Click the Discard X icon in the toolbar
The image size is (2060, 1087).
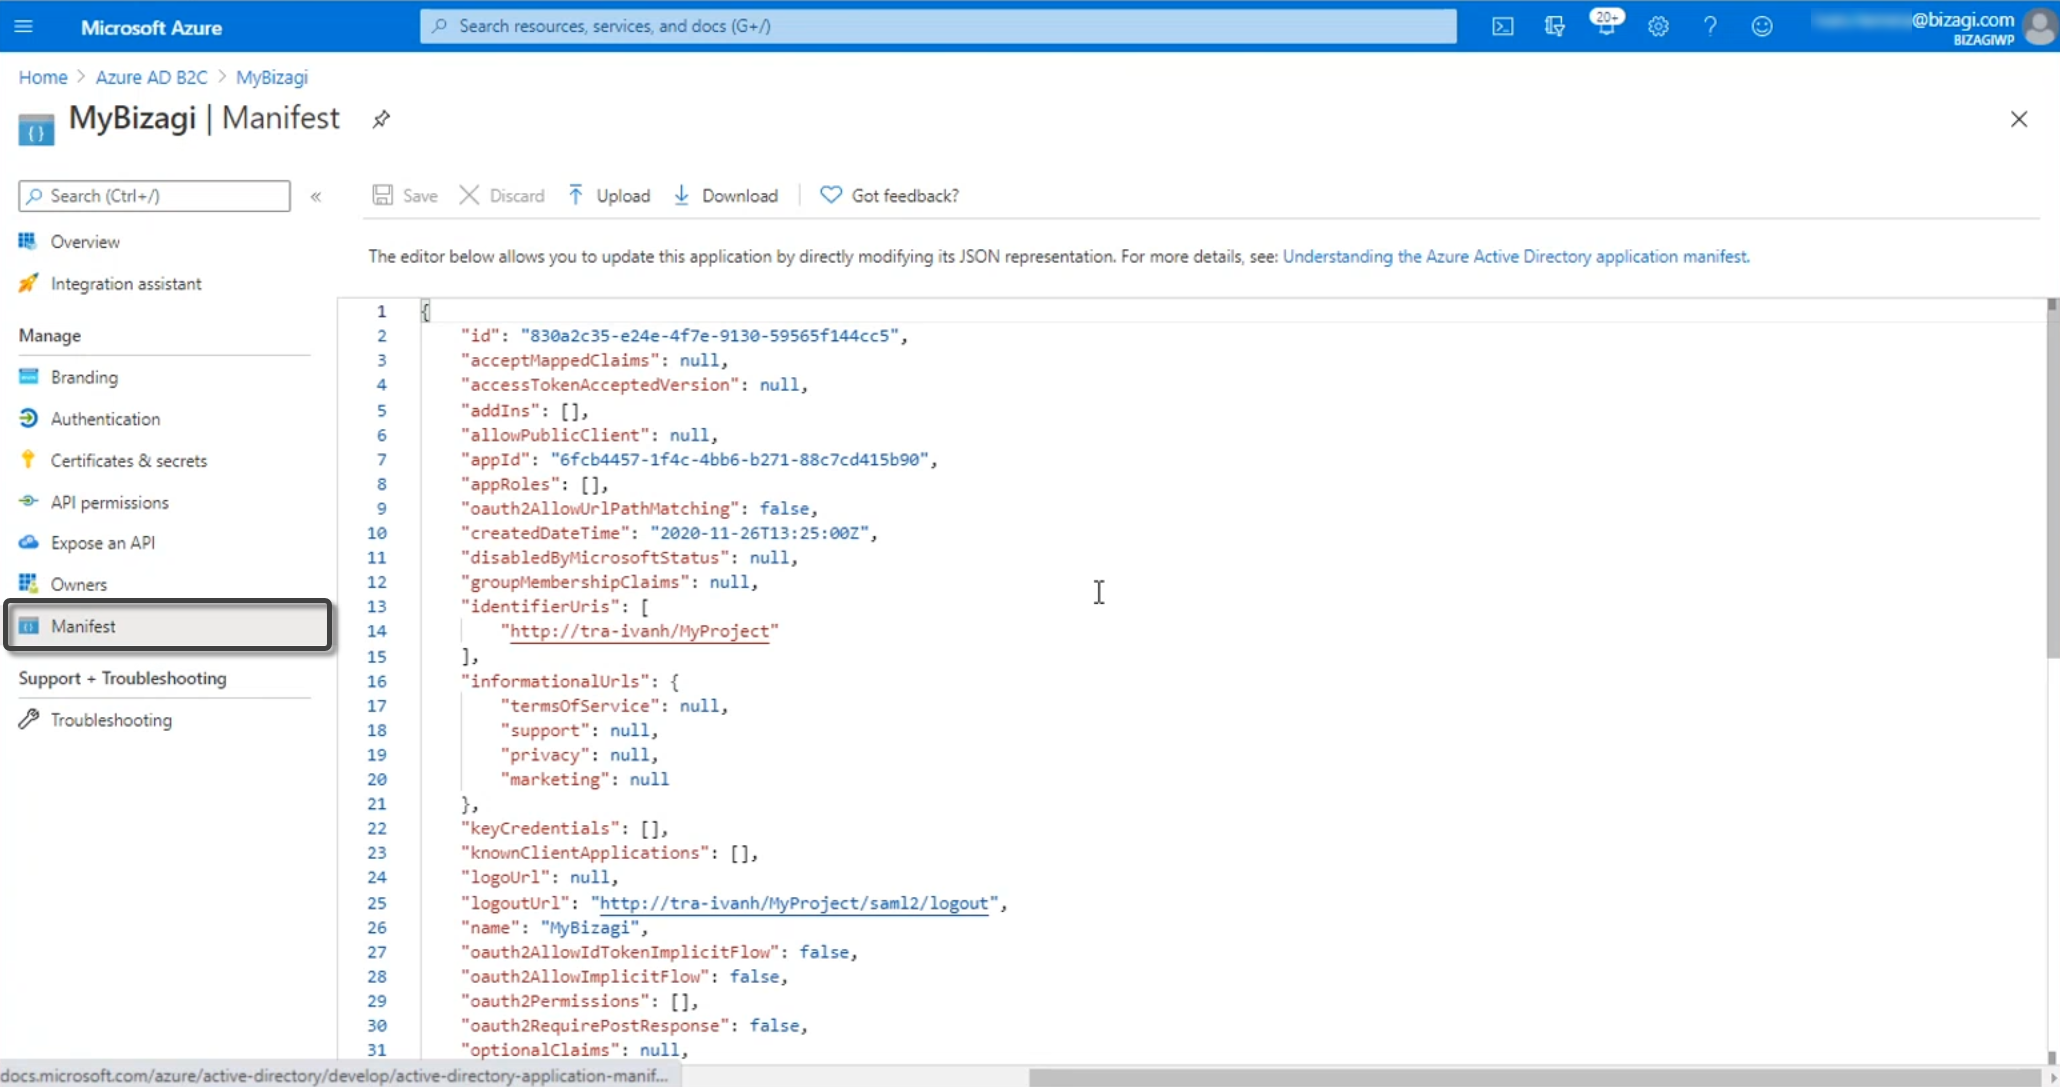pos(469,195)
